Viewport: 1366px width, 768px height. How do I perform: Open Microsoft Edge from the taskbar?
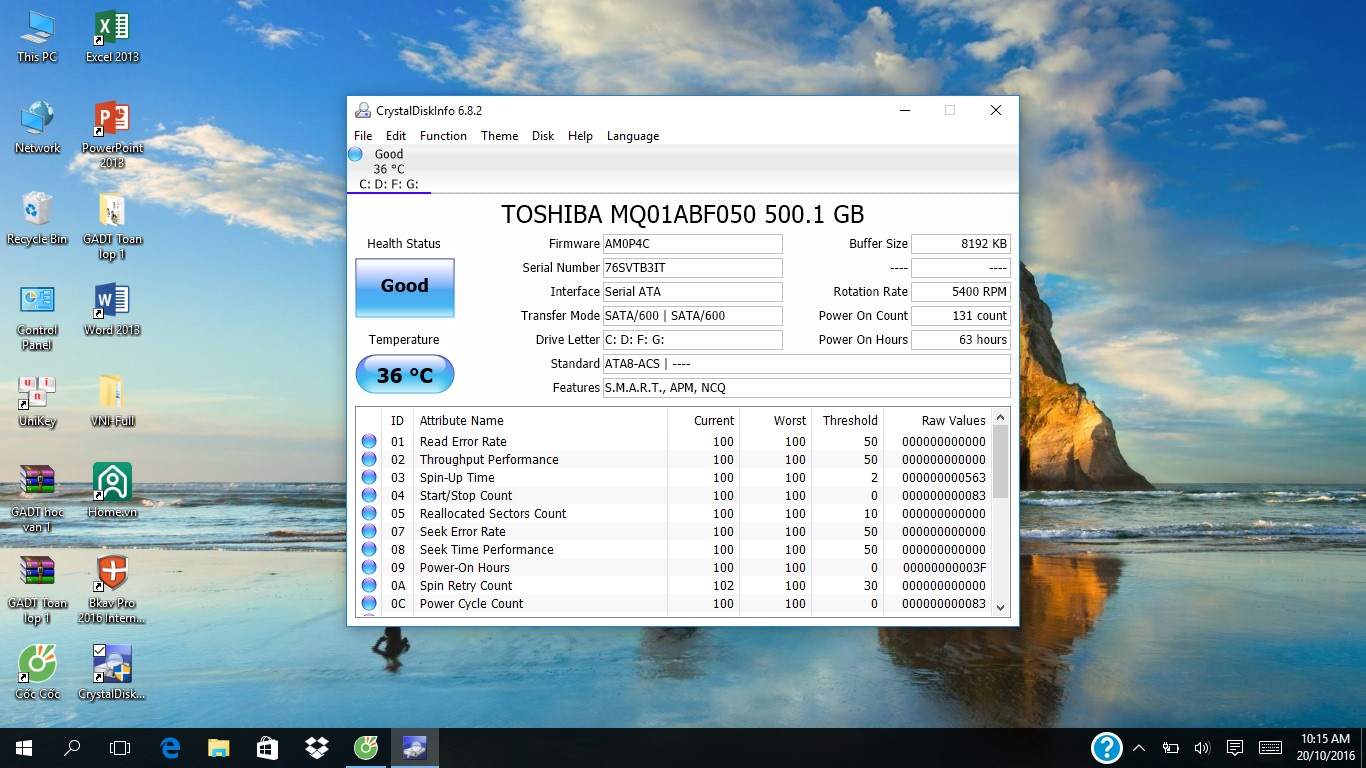pyautogui.click(x=170, y=747)
